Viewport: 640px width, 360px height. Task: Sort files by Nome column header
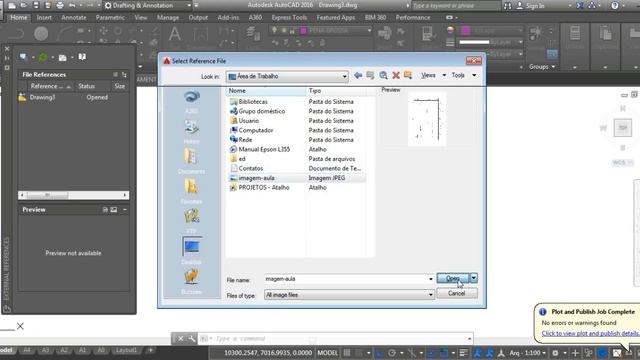[266, 91]
